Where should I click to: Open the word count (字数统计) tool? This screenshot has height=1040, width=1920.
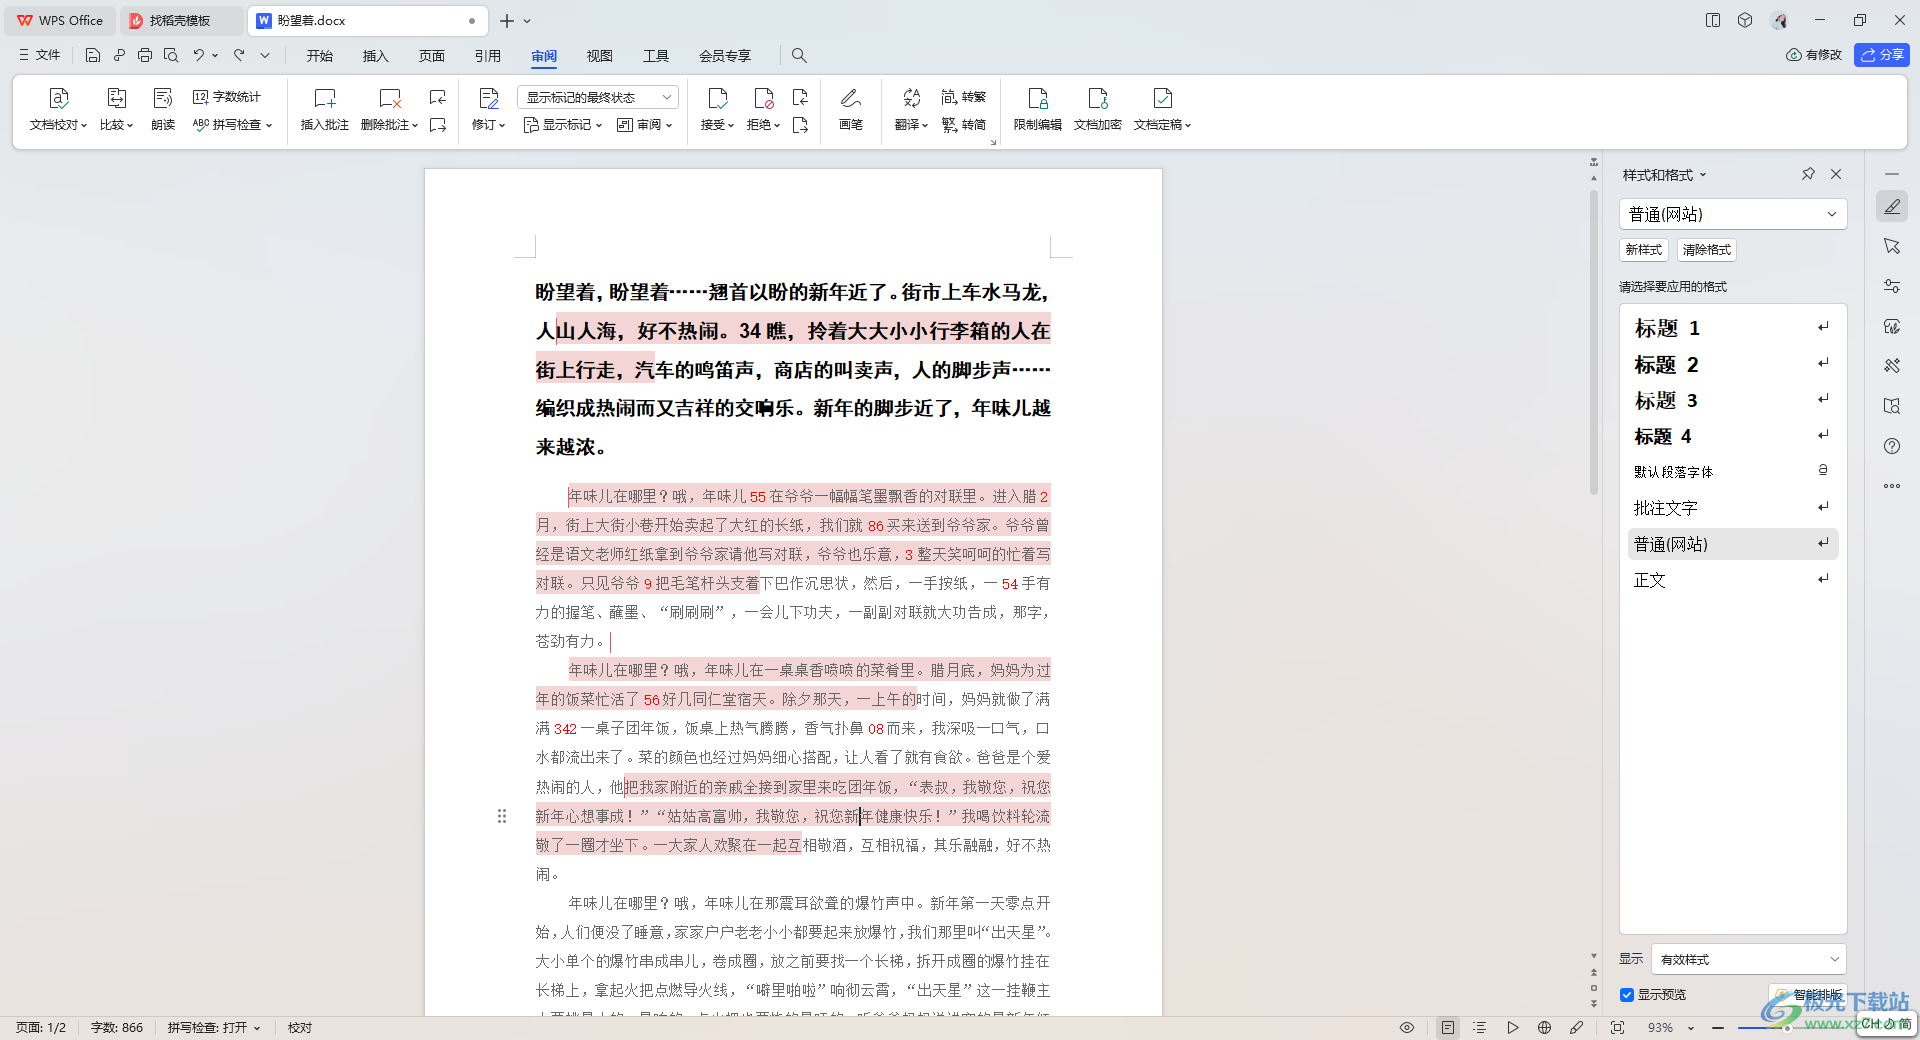click(227, 97)
